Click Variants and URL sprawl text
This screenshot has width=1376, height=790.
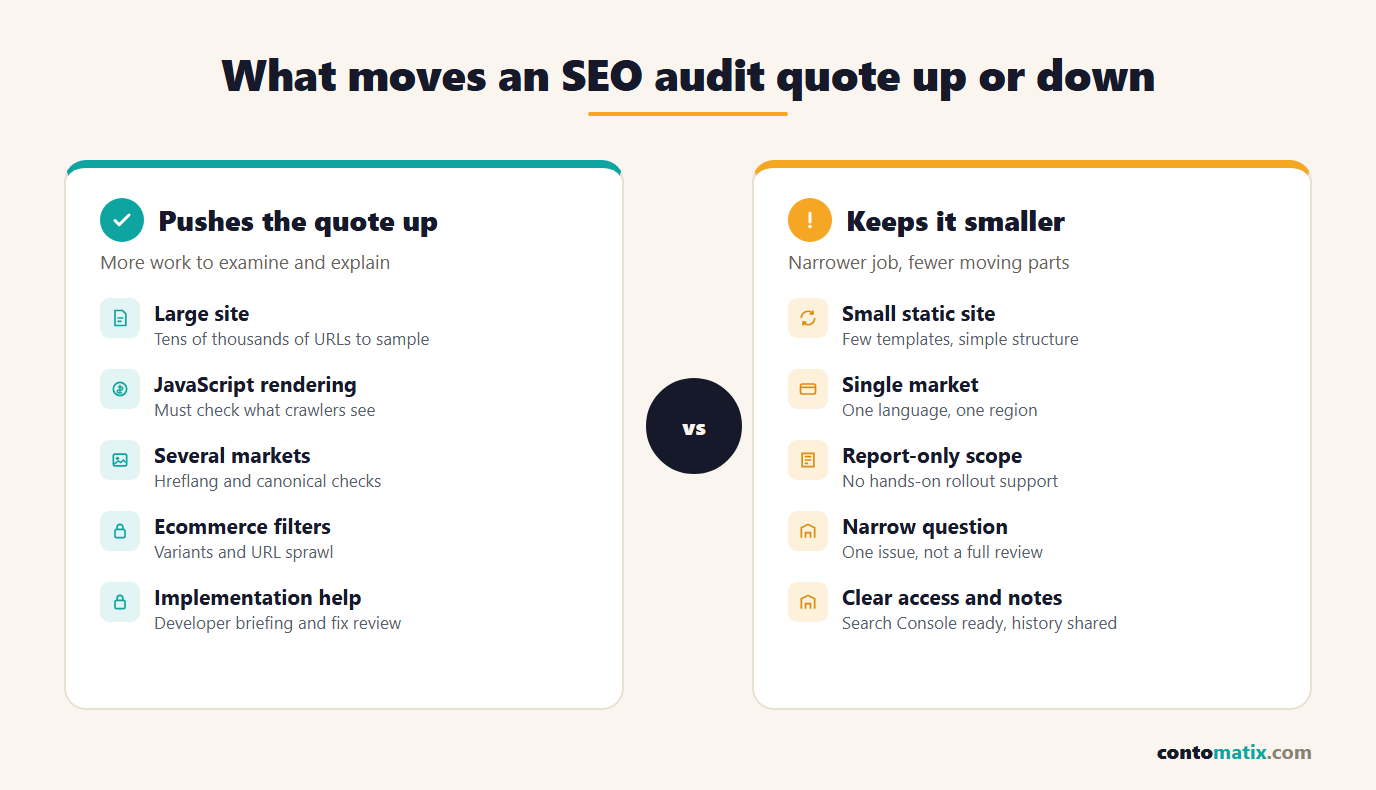(244, 552)
